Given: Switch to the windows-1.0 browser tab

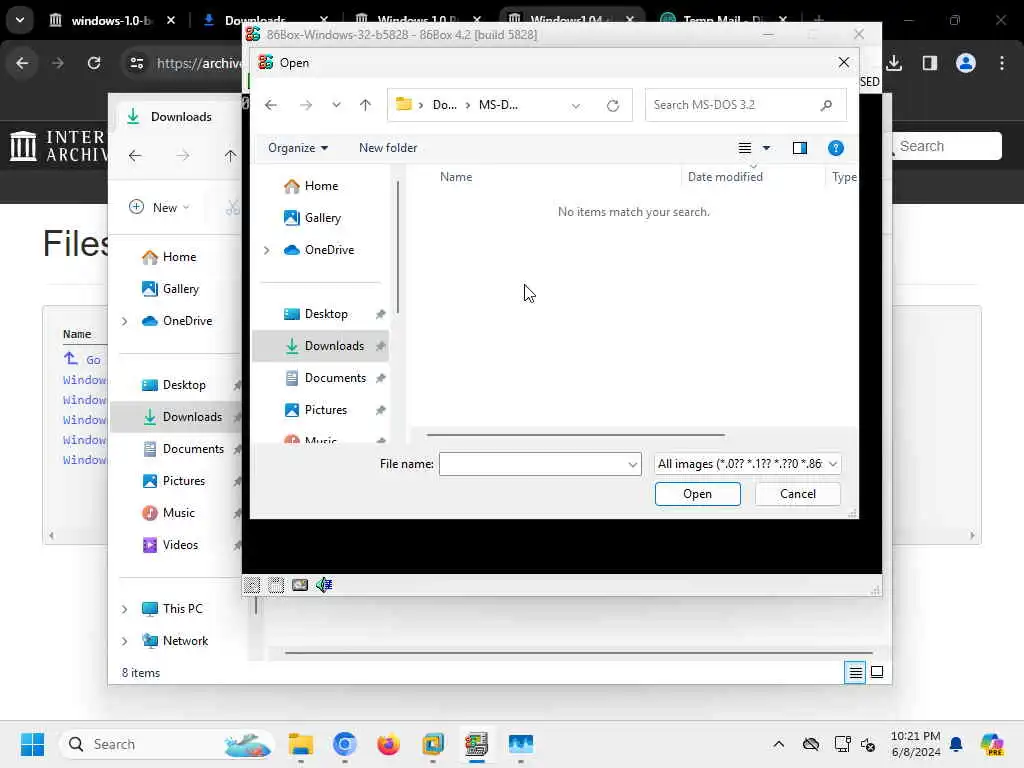Looking at the screenshot, I should 111,20.
